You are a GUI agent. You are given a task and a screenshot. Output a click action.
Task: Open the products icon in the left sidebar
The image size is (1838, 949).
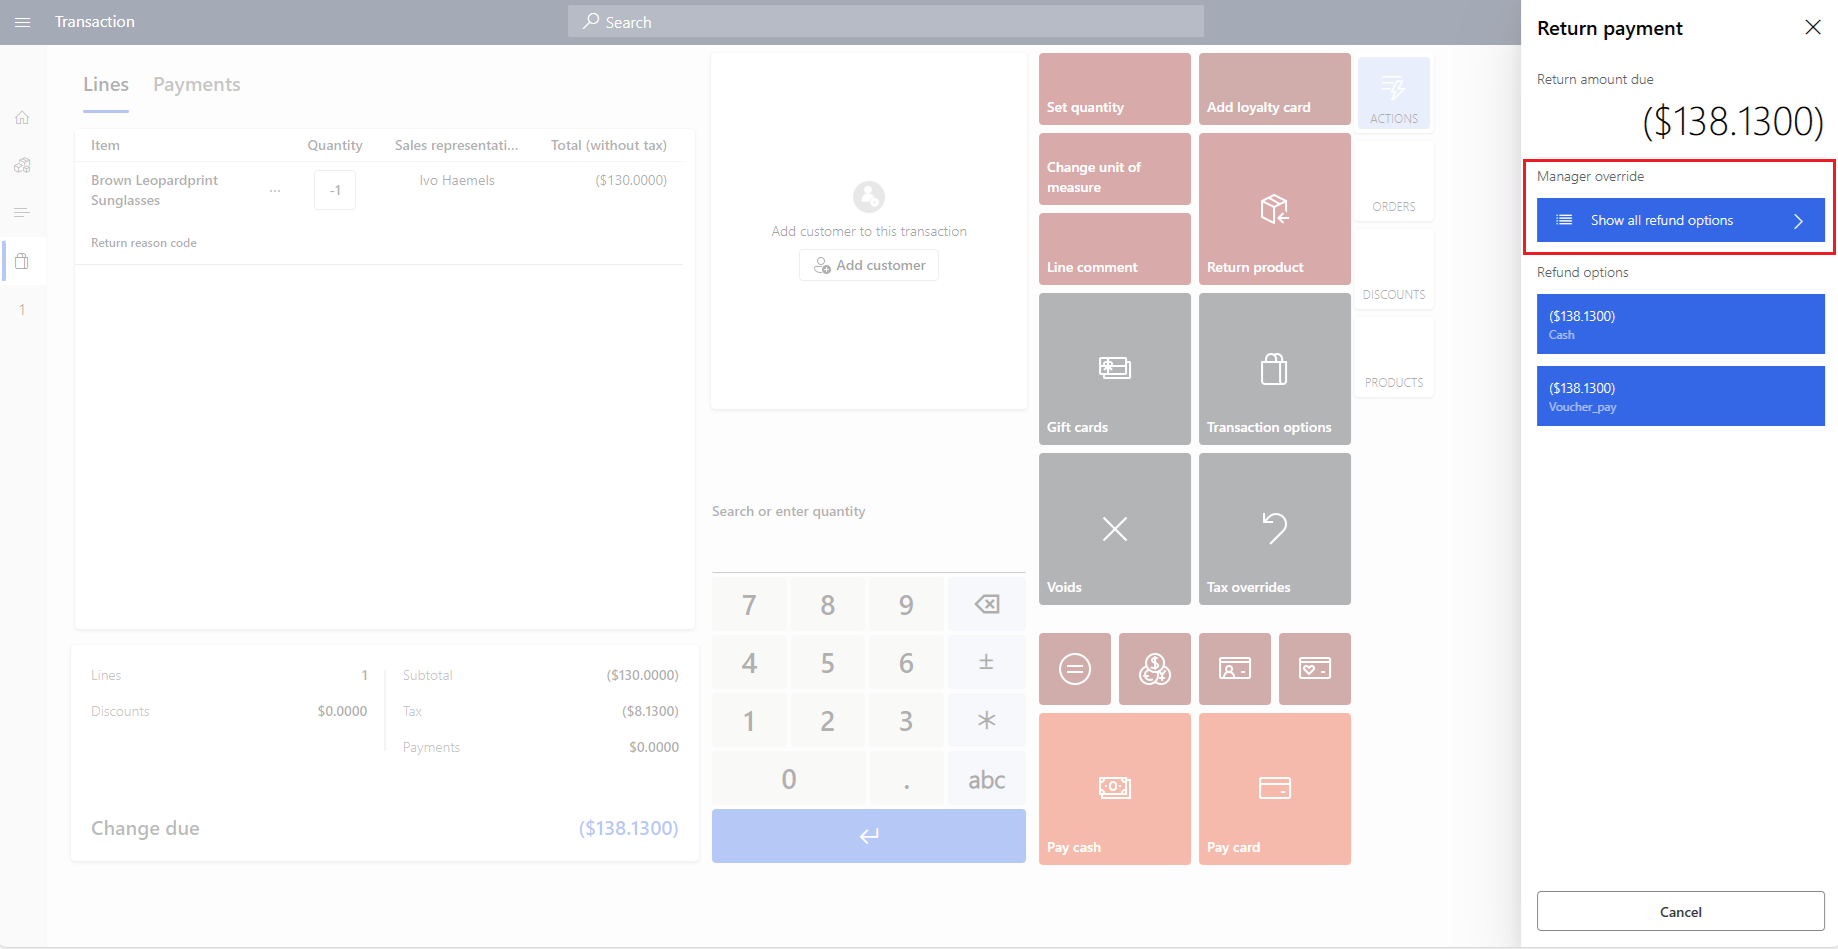pyautogui.click(x=22, y=165)
